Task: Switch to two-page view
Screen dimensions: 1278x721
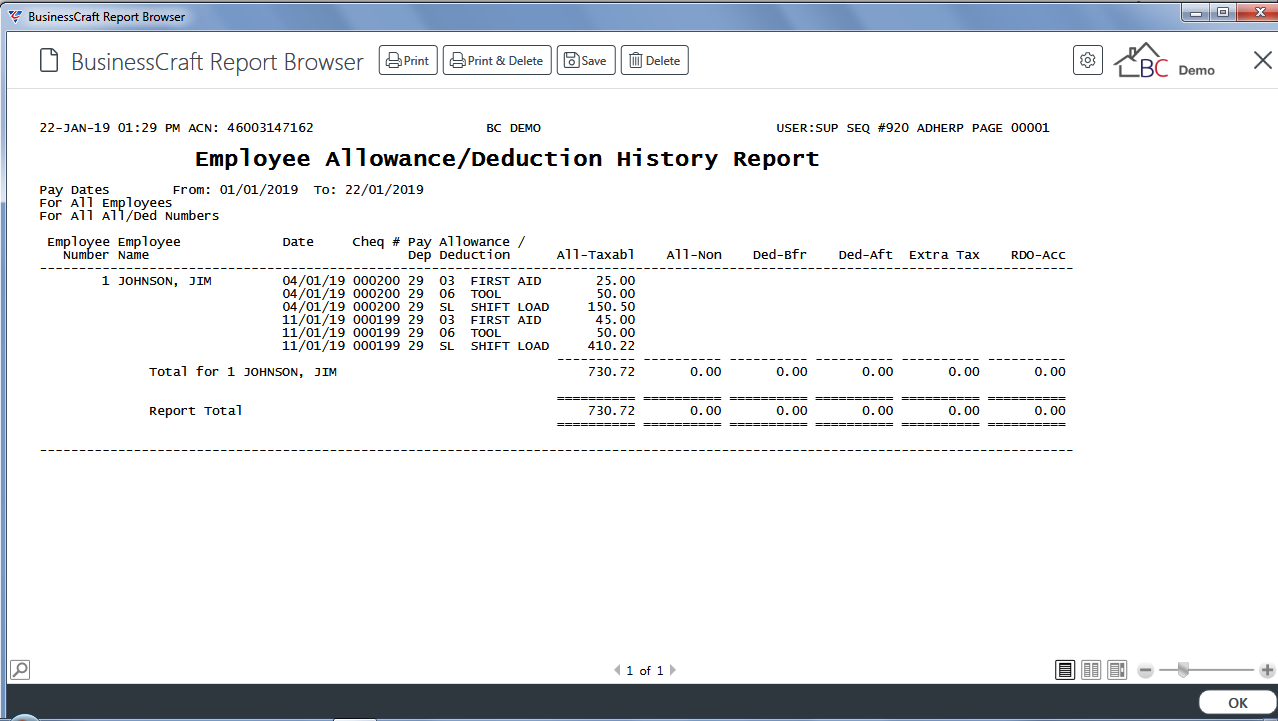Action: (1092, 670)
